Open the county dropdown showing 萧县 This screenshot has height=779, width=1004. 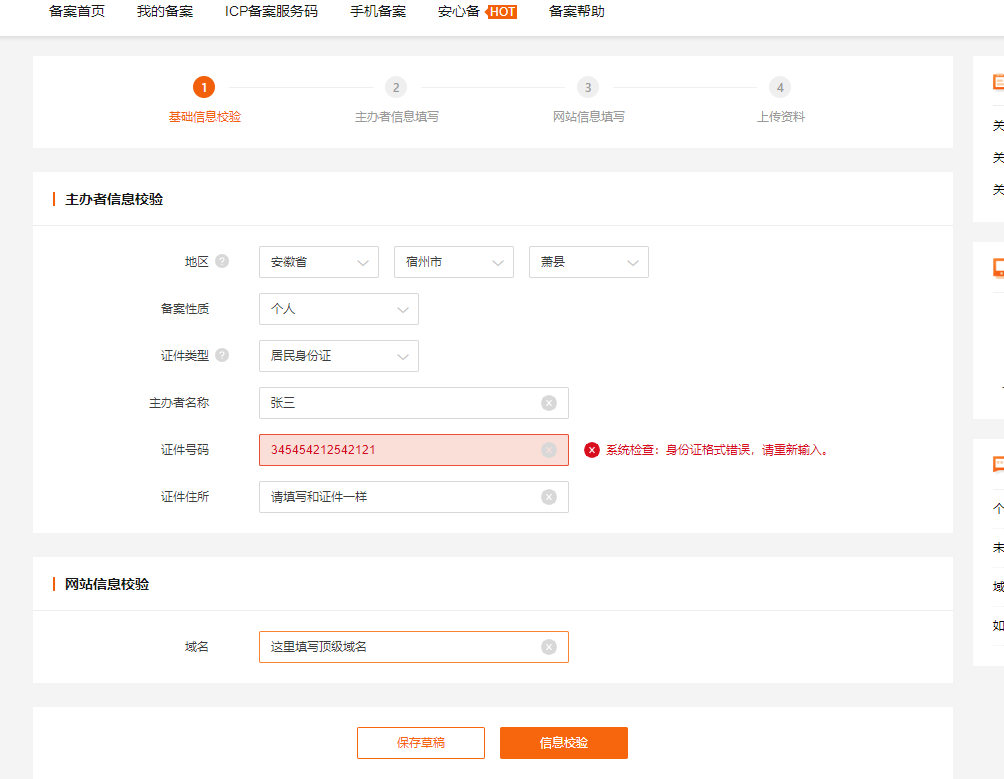click(x=588, y=262)
